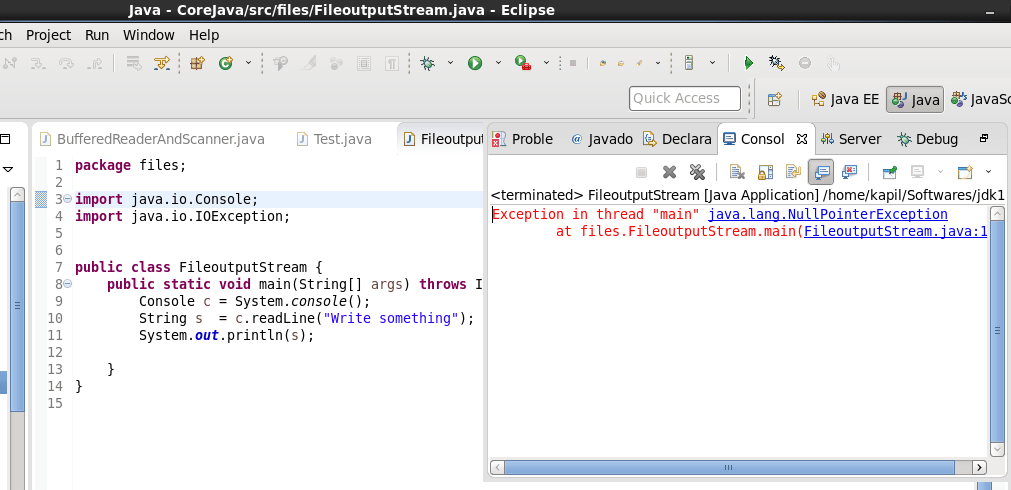Image resolution: width=1011 pixels, height=490 pixels.
Task: Toggle the Pin Console icon
Action: (x=890, y=172)
